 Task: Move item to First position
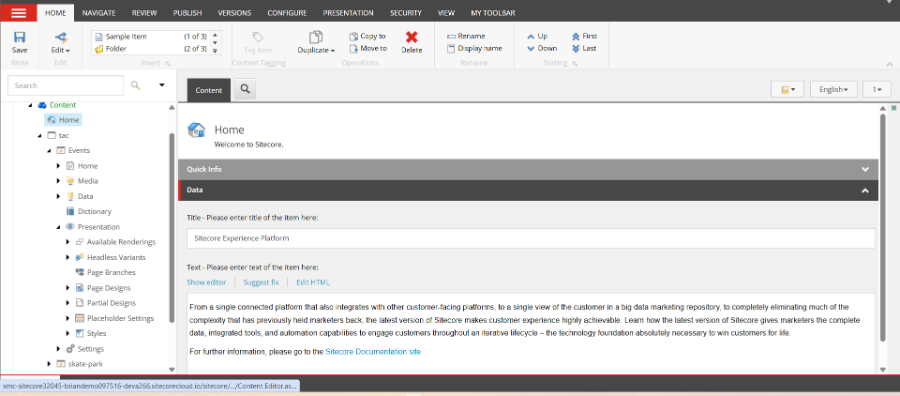pos(584,36)
